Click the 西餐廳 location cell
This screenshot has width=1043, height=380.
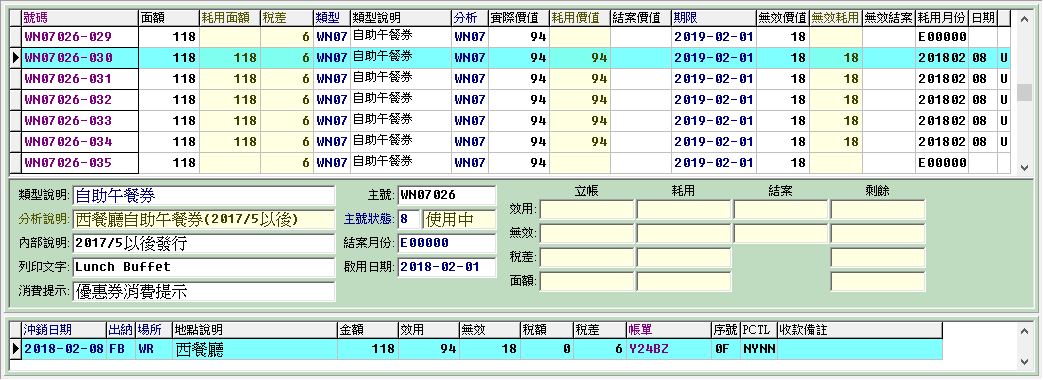point(255,349)
